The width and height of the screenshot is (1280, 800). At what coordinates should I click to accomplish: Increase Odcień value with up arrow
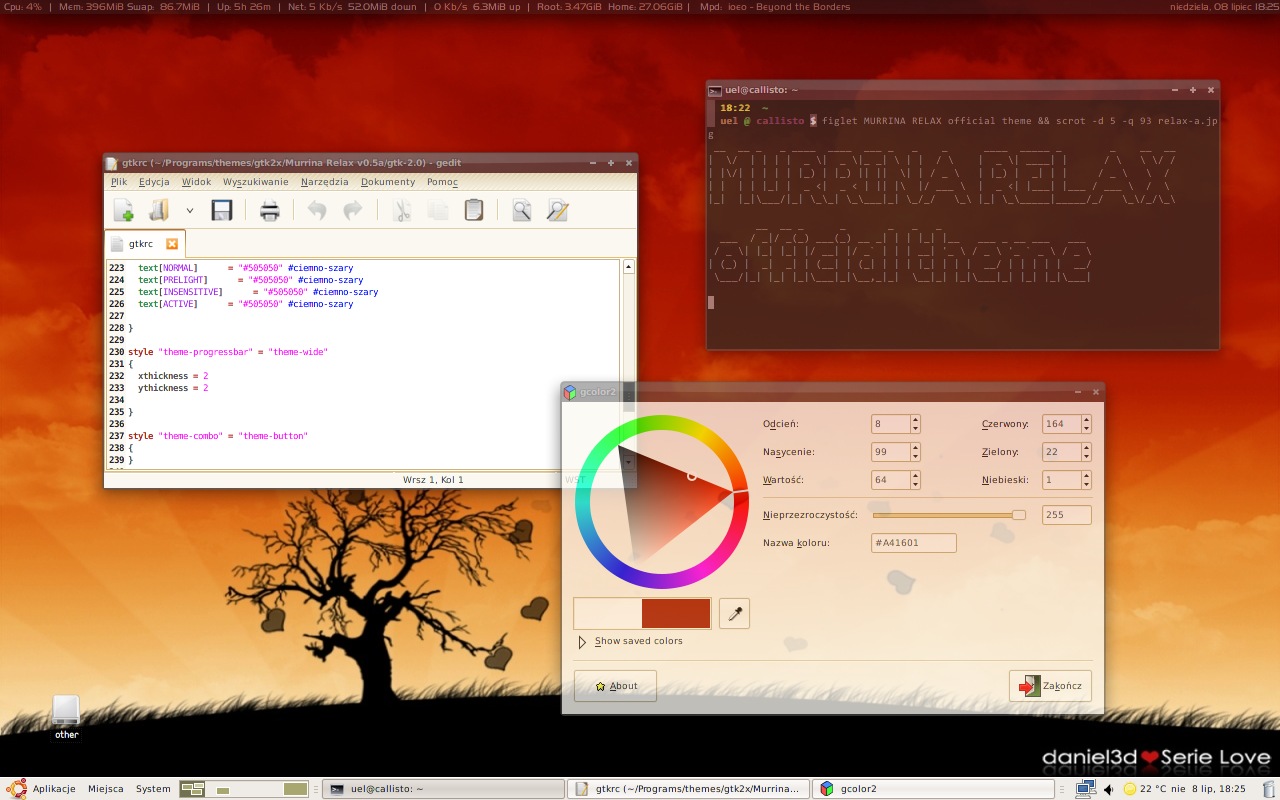pyautogui.click(x=915, y=419)
